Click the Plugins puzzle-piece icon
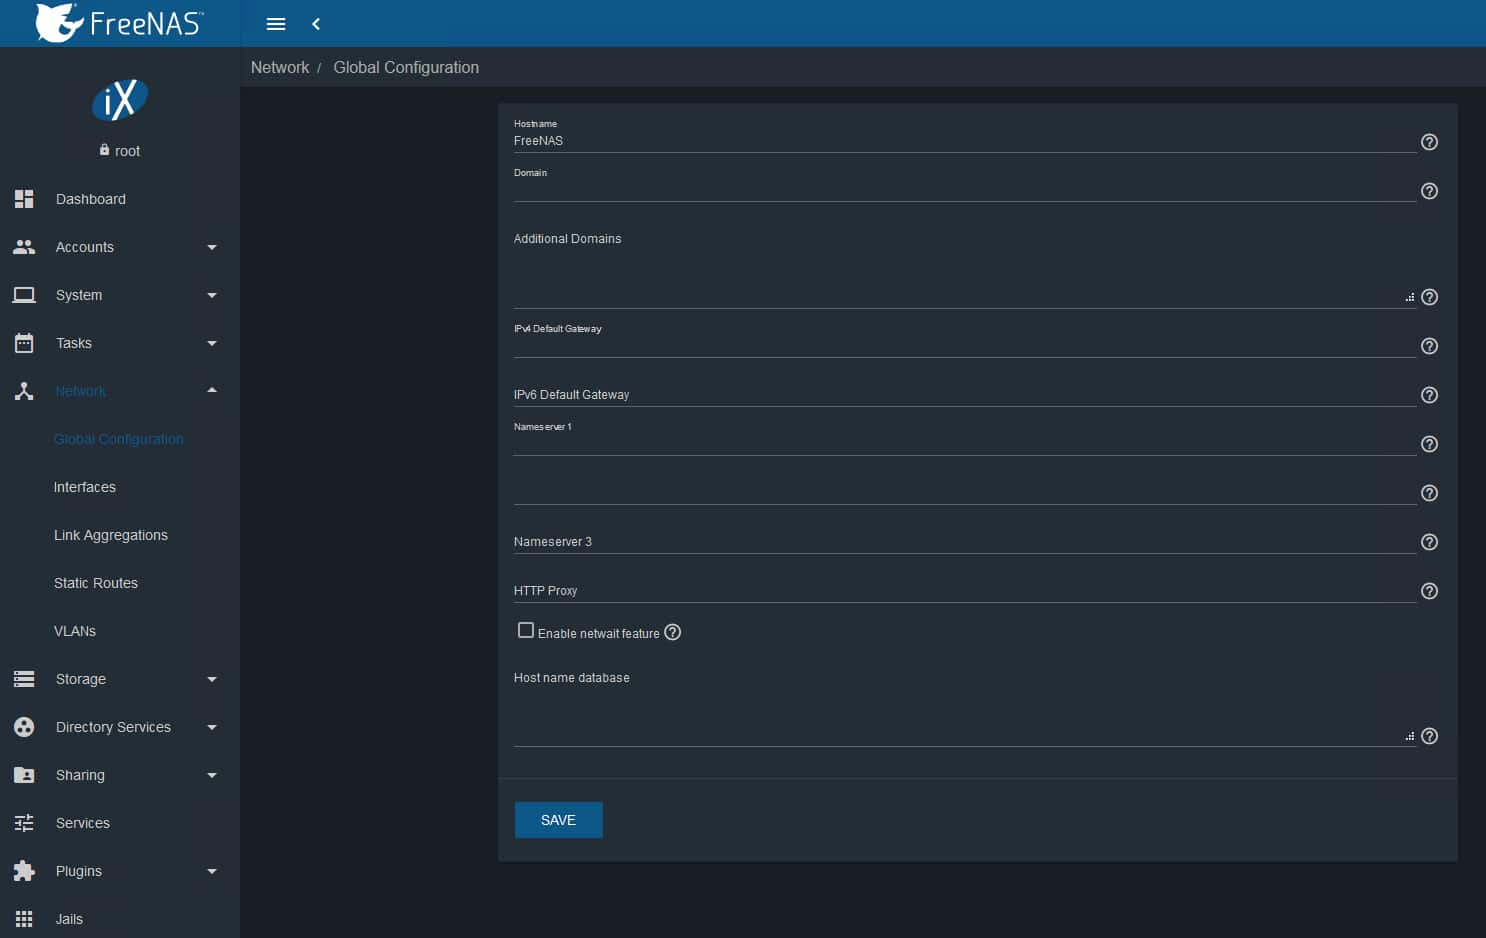Viewport: 1486px width, 938px height. (24, 871)
